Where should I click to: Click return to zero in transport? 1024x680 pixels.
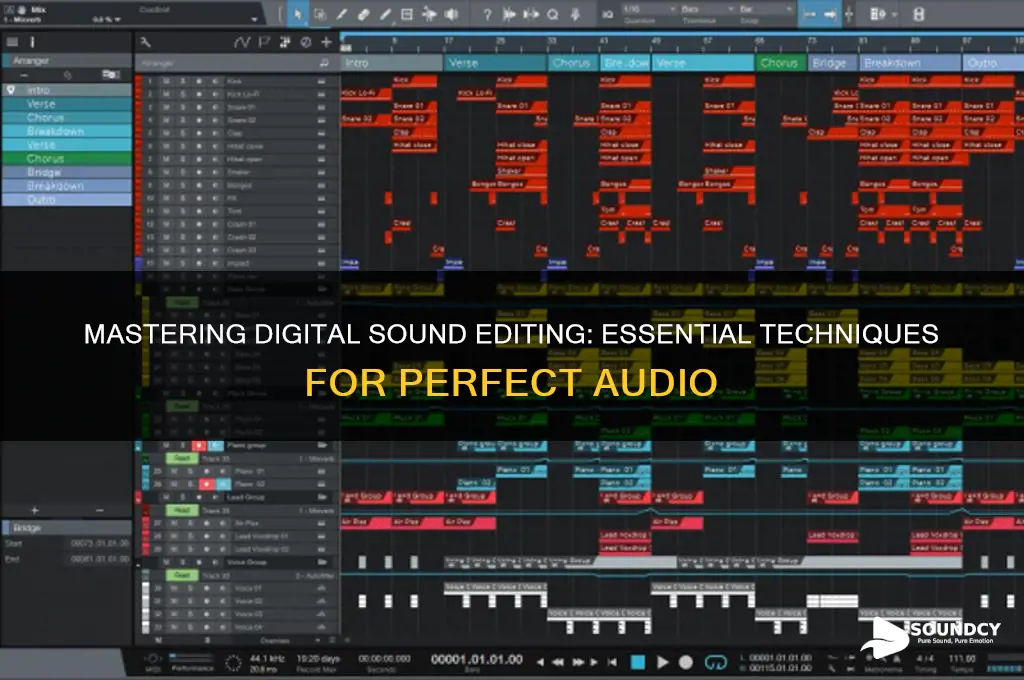(x=612, y=662)
